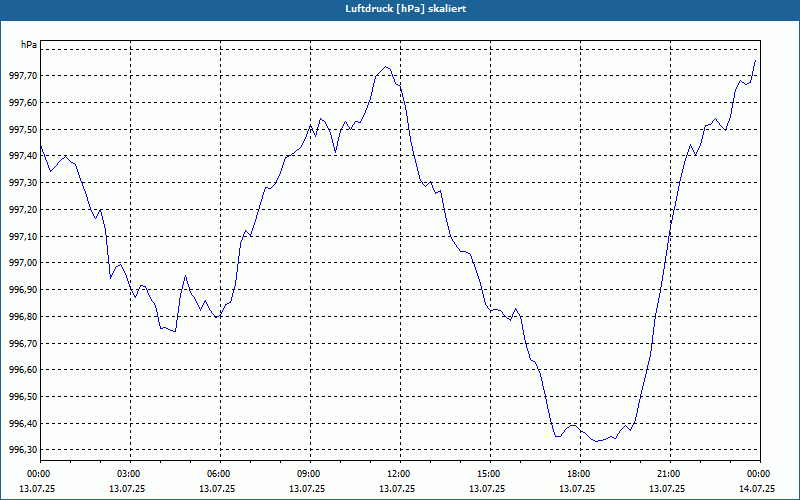Select the 997,20 y-axis value

tap(23, 210)
